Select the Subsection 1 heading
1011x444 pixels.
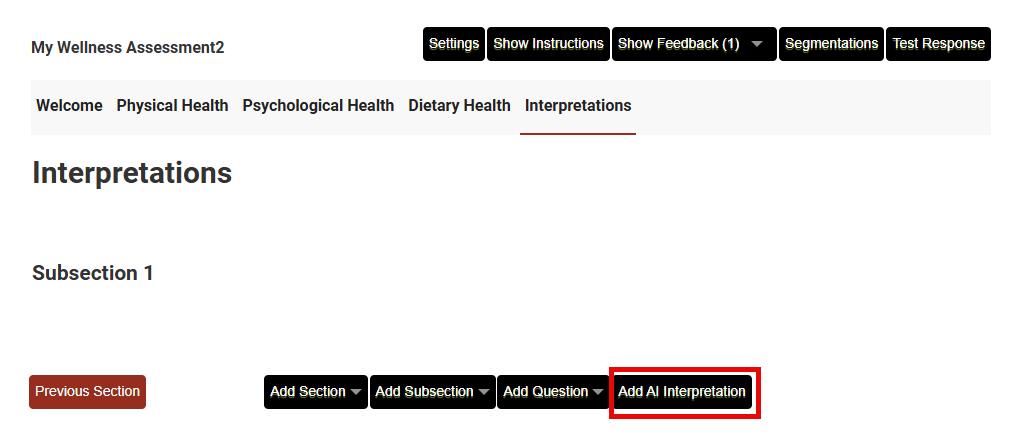point(93,273)
